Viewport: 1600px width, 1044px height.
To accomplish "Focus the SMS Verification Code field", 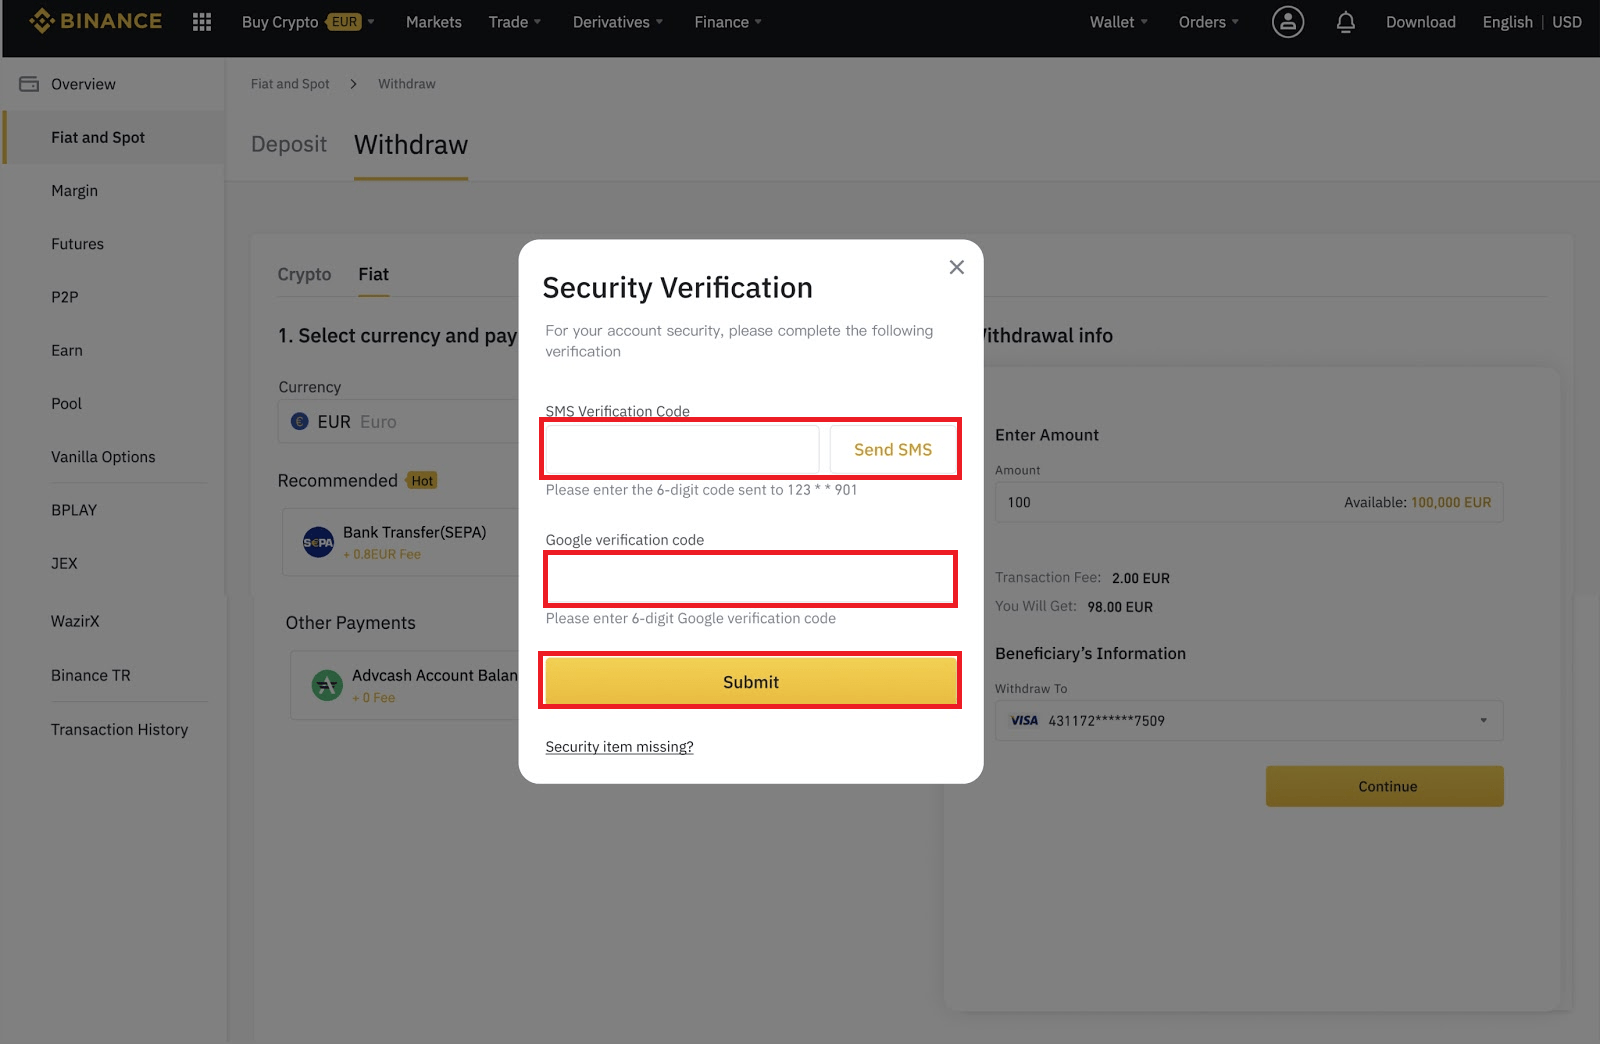I will (682, 449).
